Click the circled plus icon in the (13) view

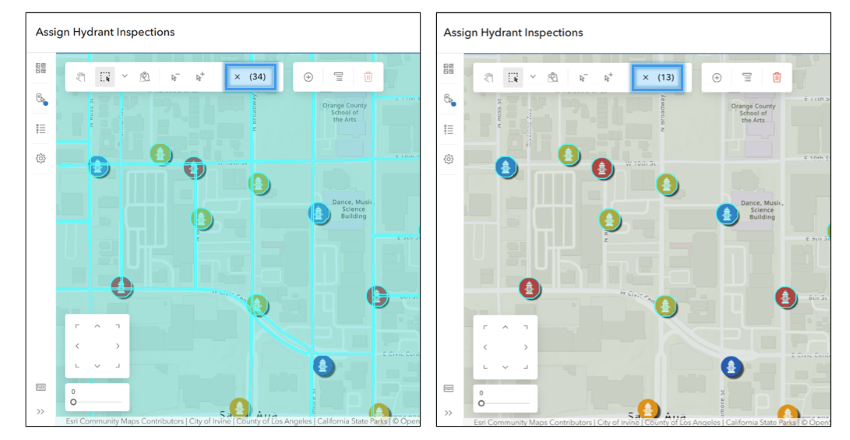717,77
